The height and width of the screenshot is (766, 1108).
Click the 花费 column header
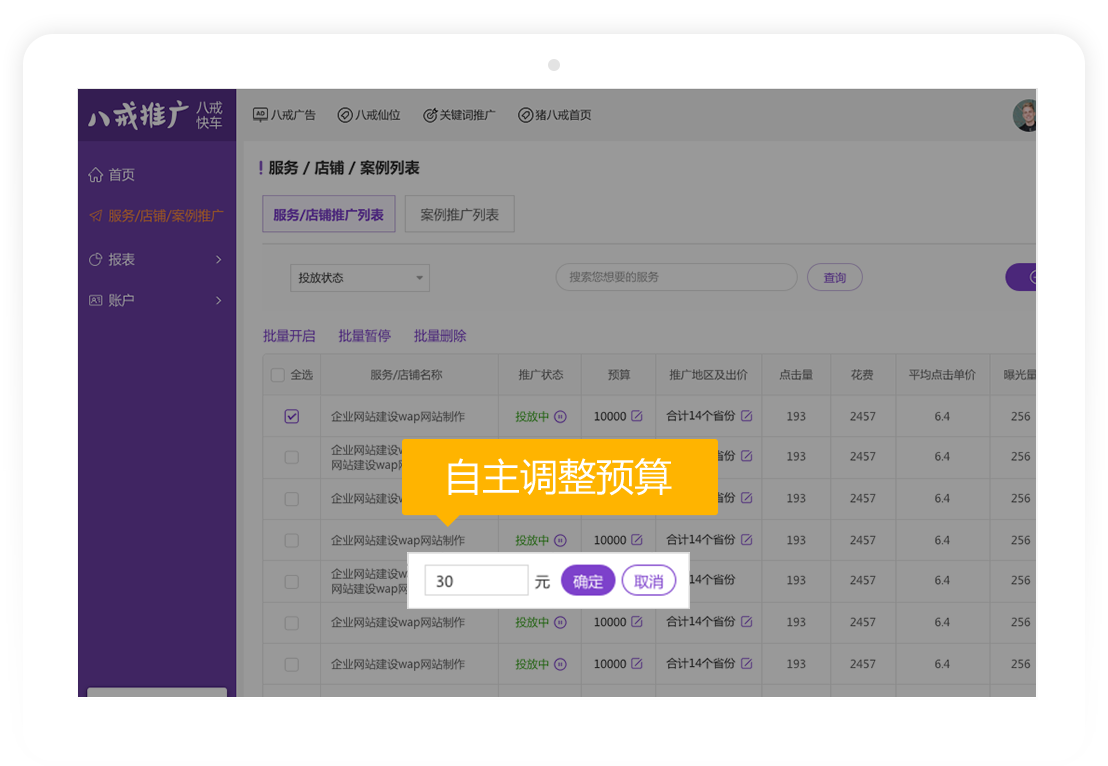coord(862,375)
